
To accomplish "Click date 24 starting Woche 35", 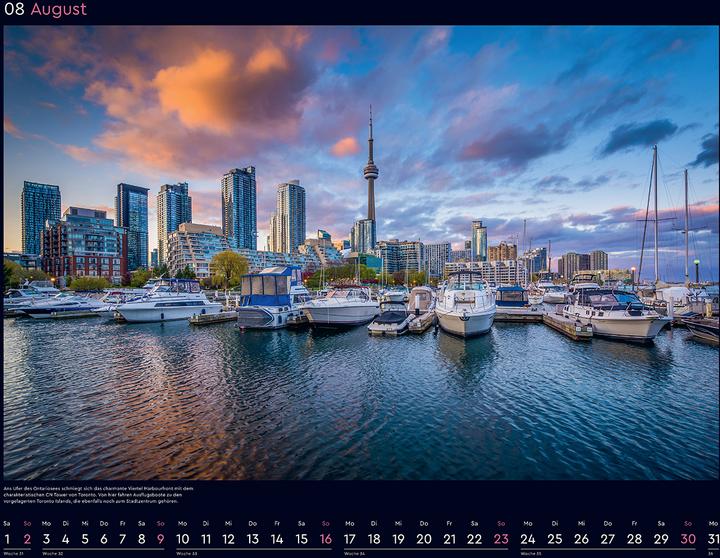I will (527, 539).
